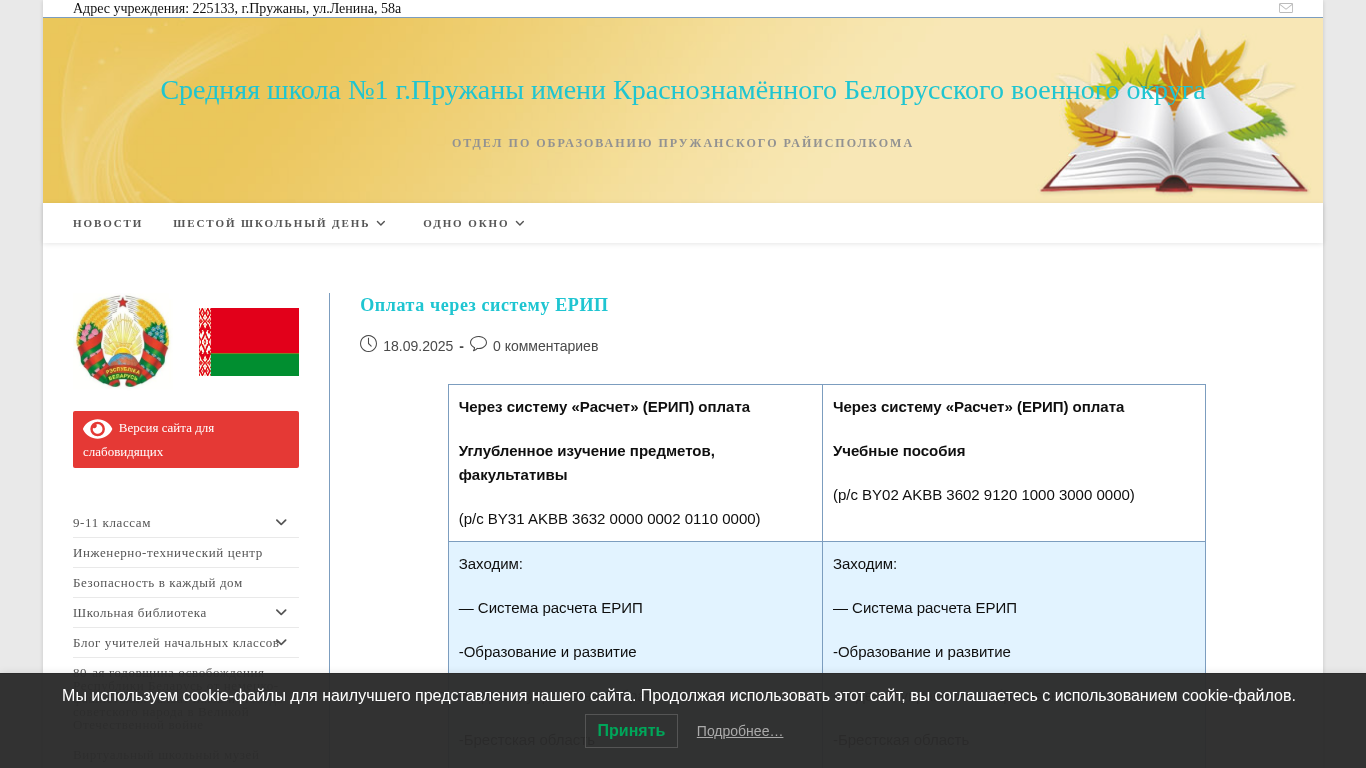The width and height of the screenshot is (1366, 768).
Task: Click the Belarus coat of arms emblem
Action: [123, 341]
